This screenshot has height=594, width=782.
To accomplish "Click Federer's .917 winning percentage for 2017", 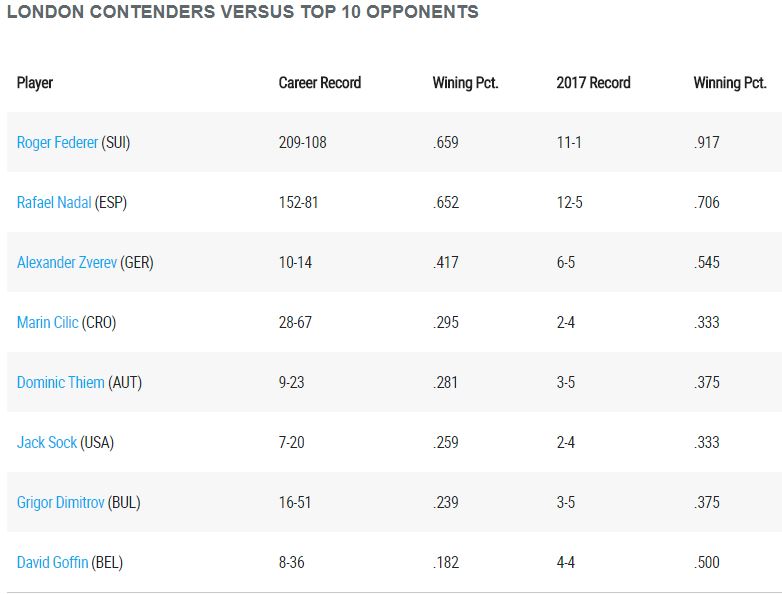I will (706, 143).
